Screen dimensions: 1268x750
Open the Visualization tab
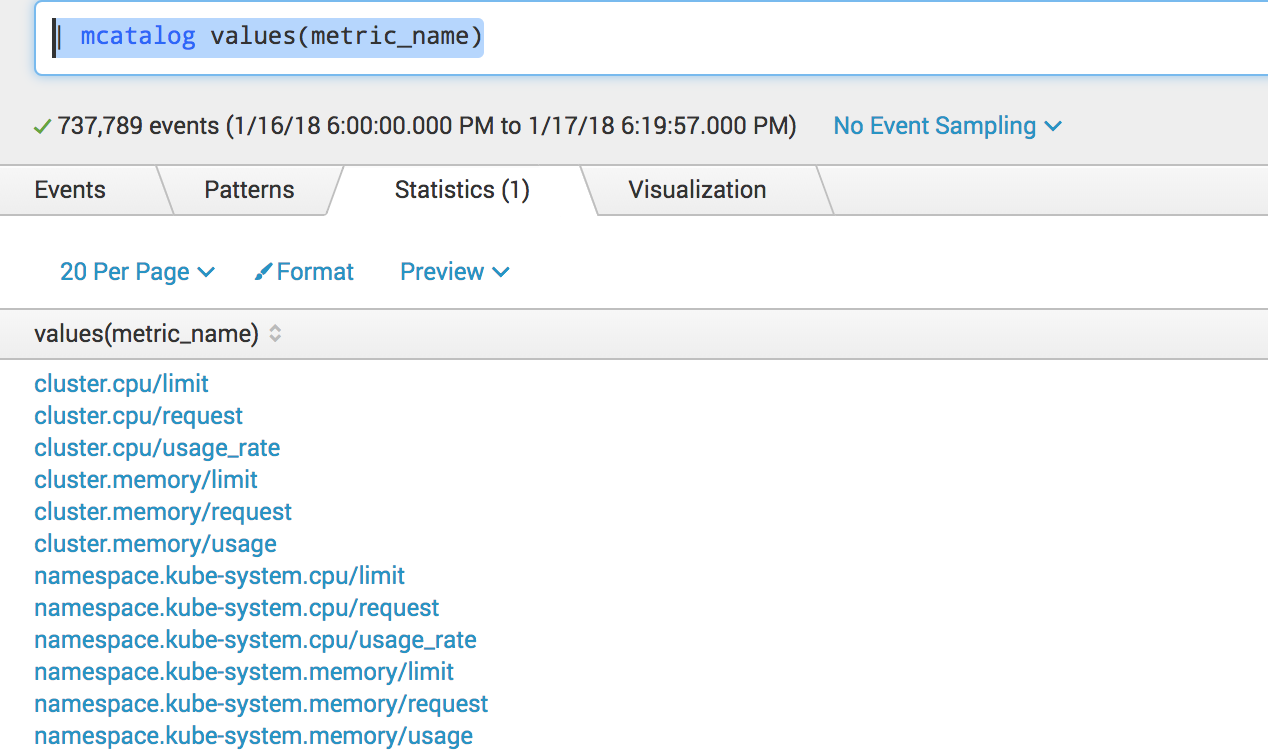(x=697, y=190)
